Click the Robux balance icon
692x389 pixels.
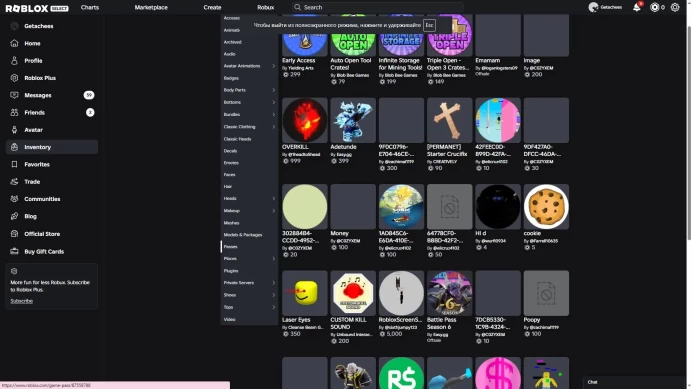tap(654, 8)
